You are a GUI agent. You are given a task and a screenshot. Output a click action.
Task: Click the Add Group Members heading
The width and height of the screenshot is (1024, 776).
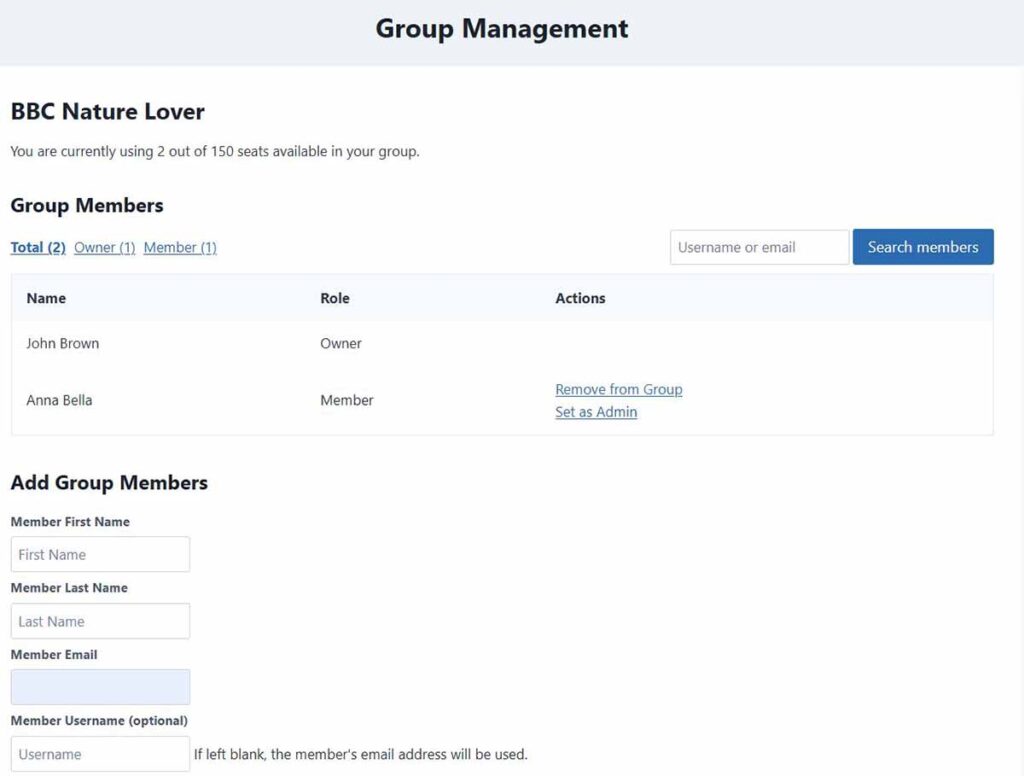pos(109,483)
